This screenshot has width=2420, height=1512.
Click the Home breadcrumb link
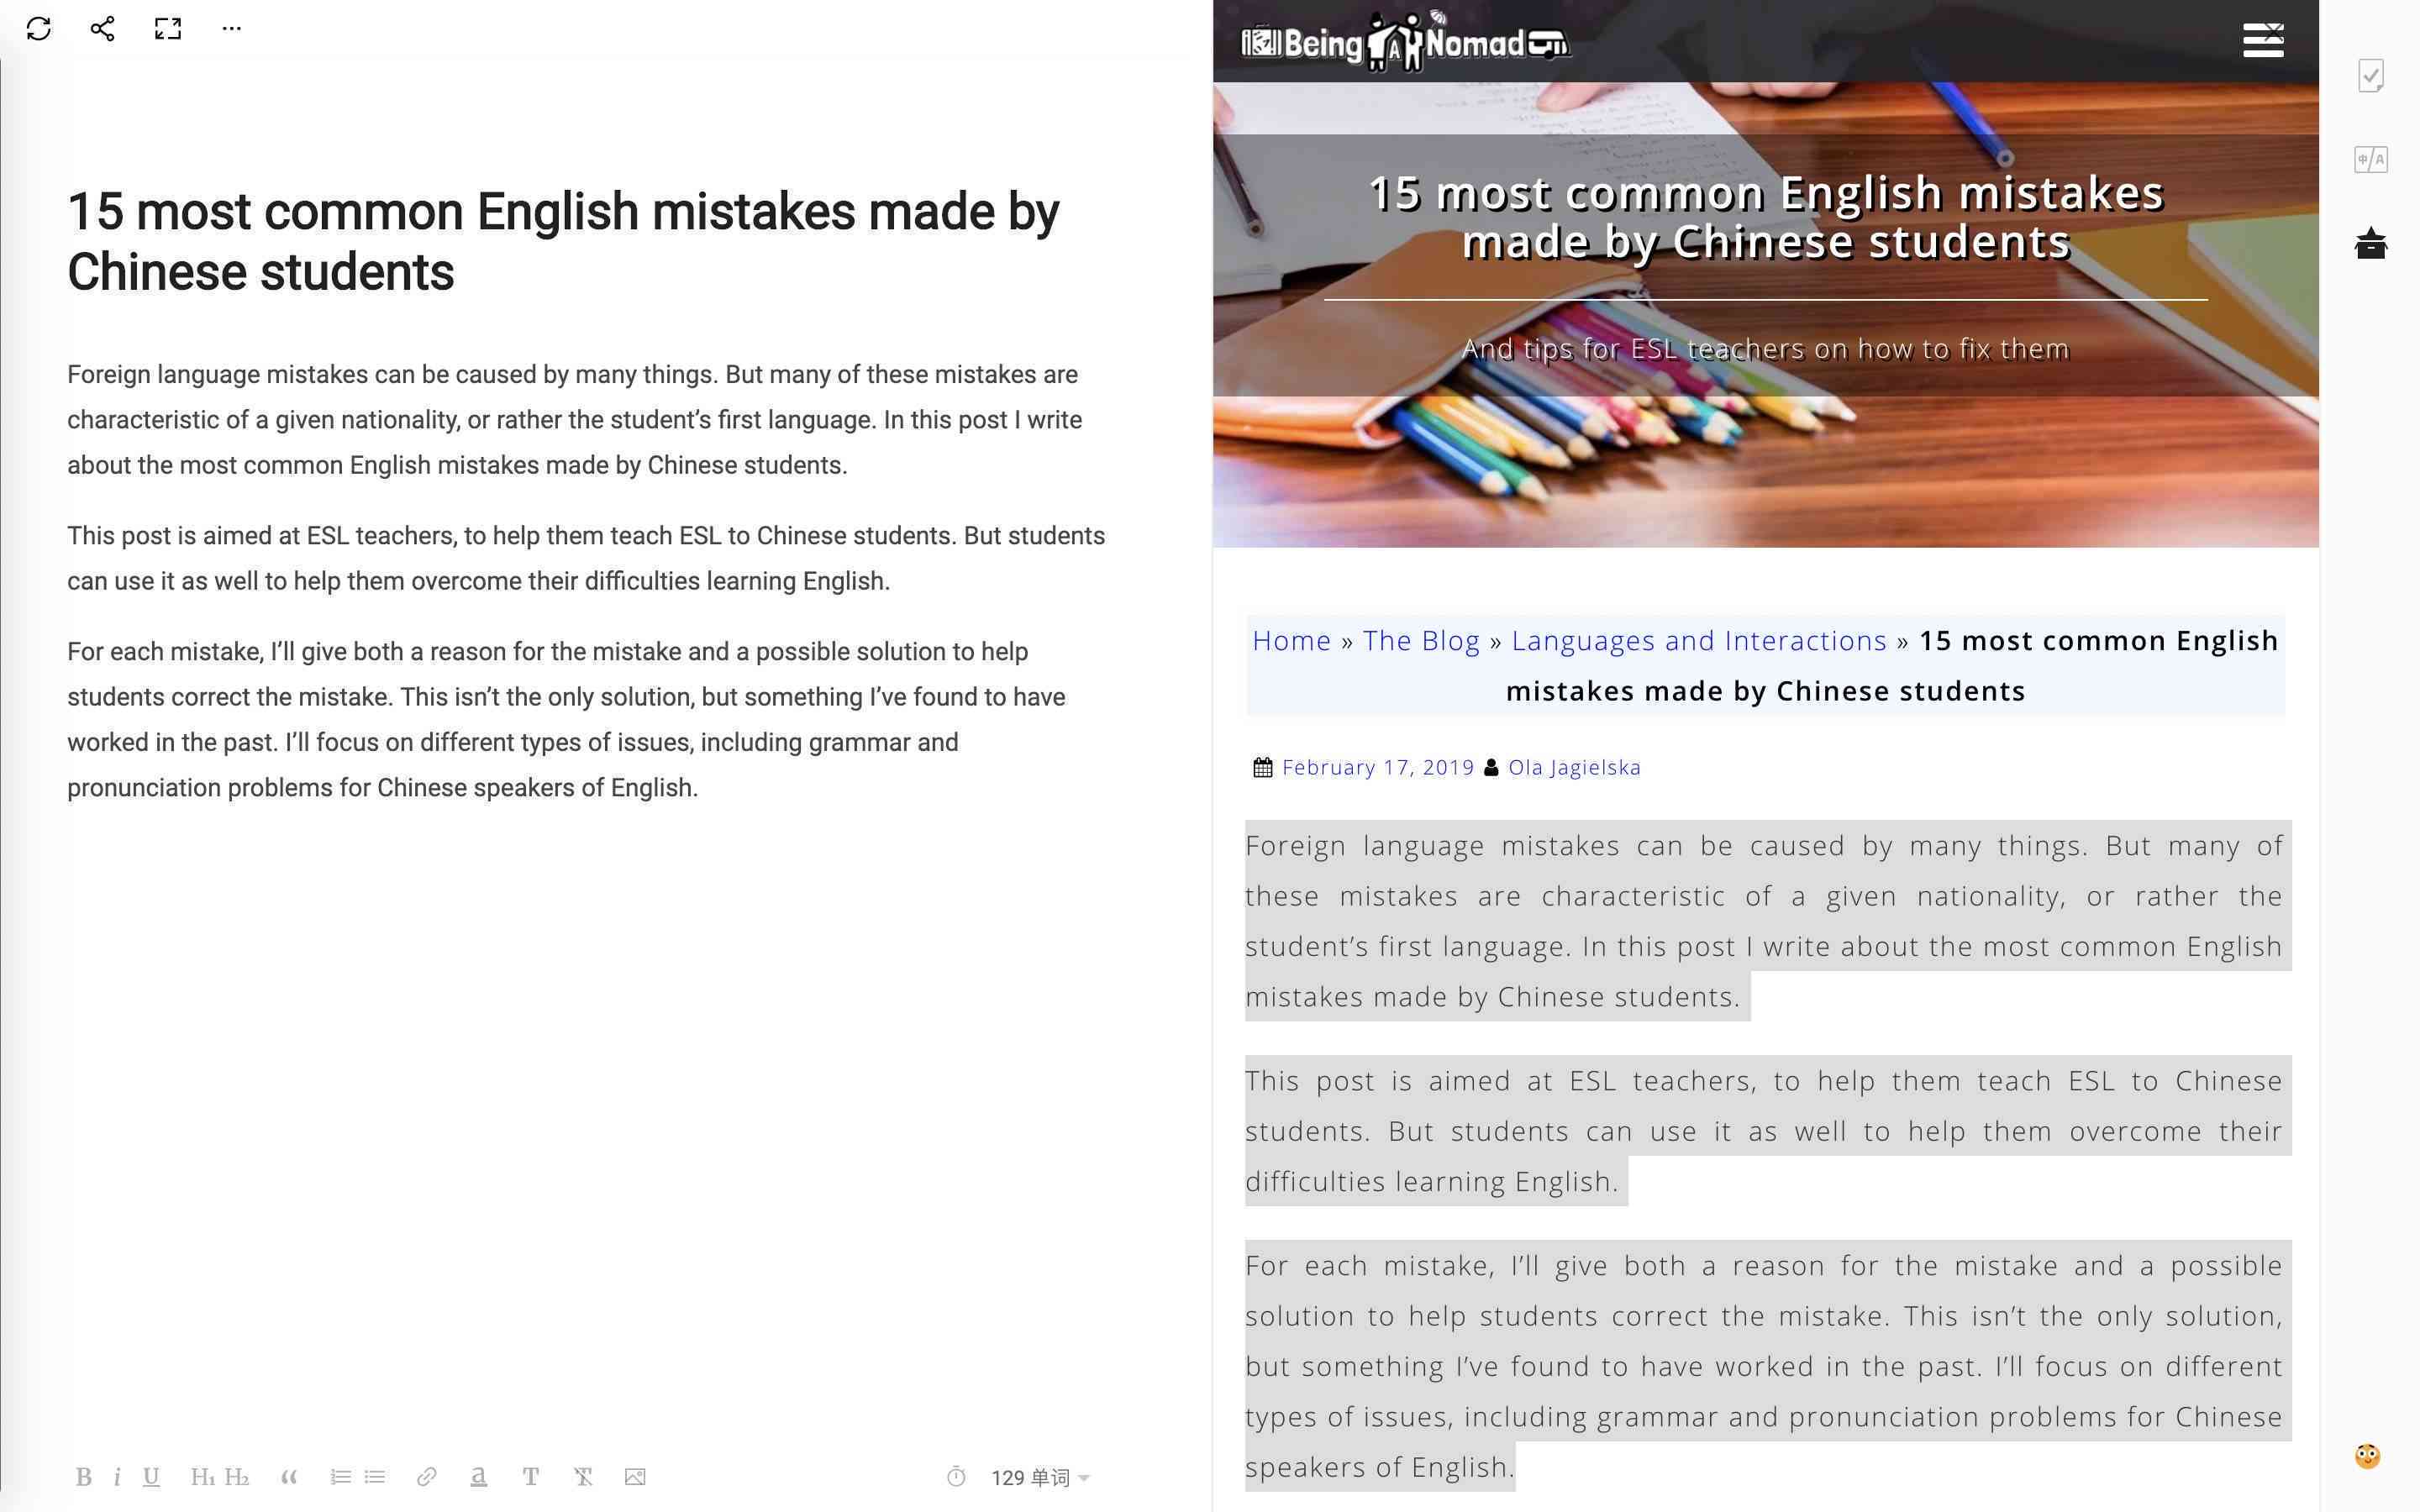[x=1291, y=639]
